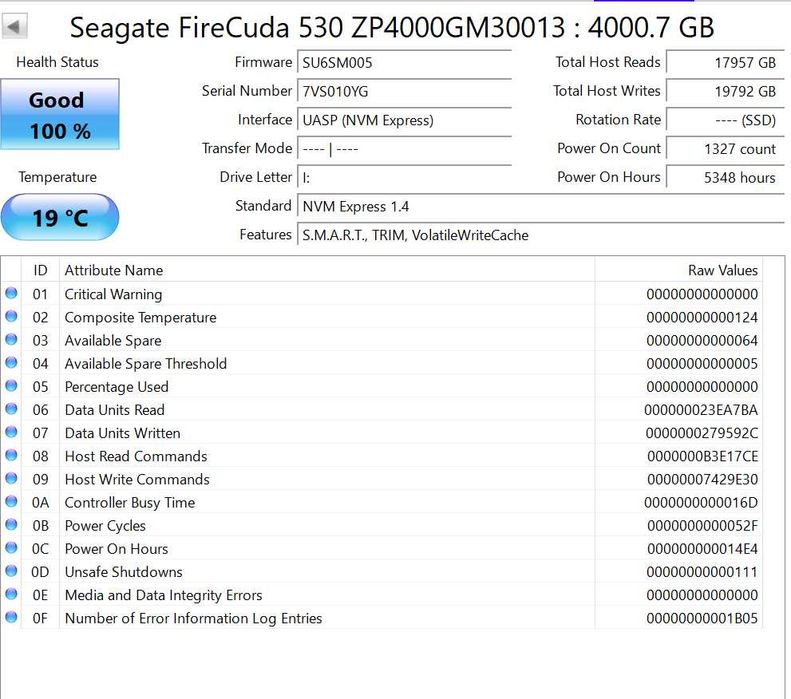Click the status dot for Percentage Used

click(11, 386)
